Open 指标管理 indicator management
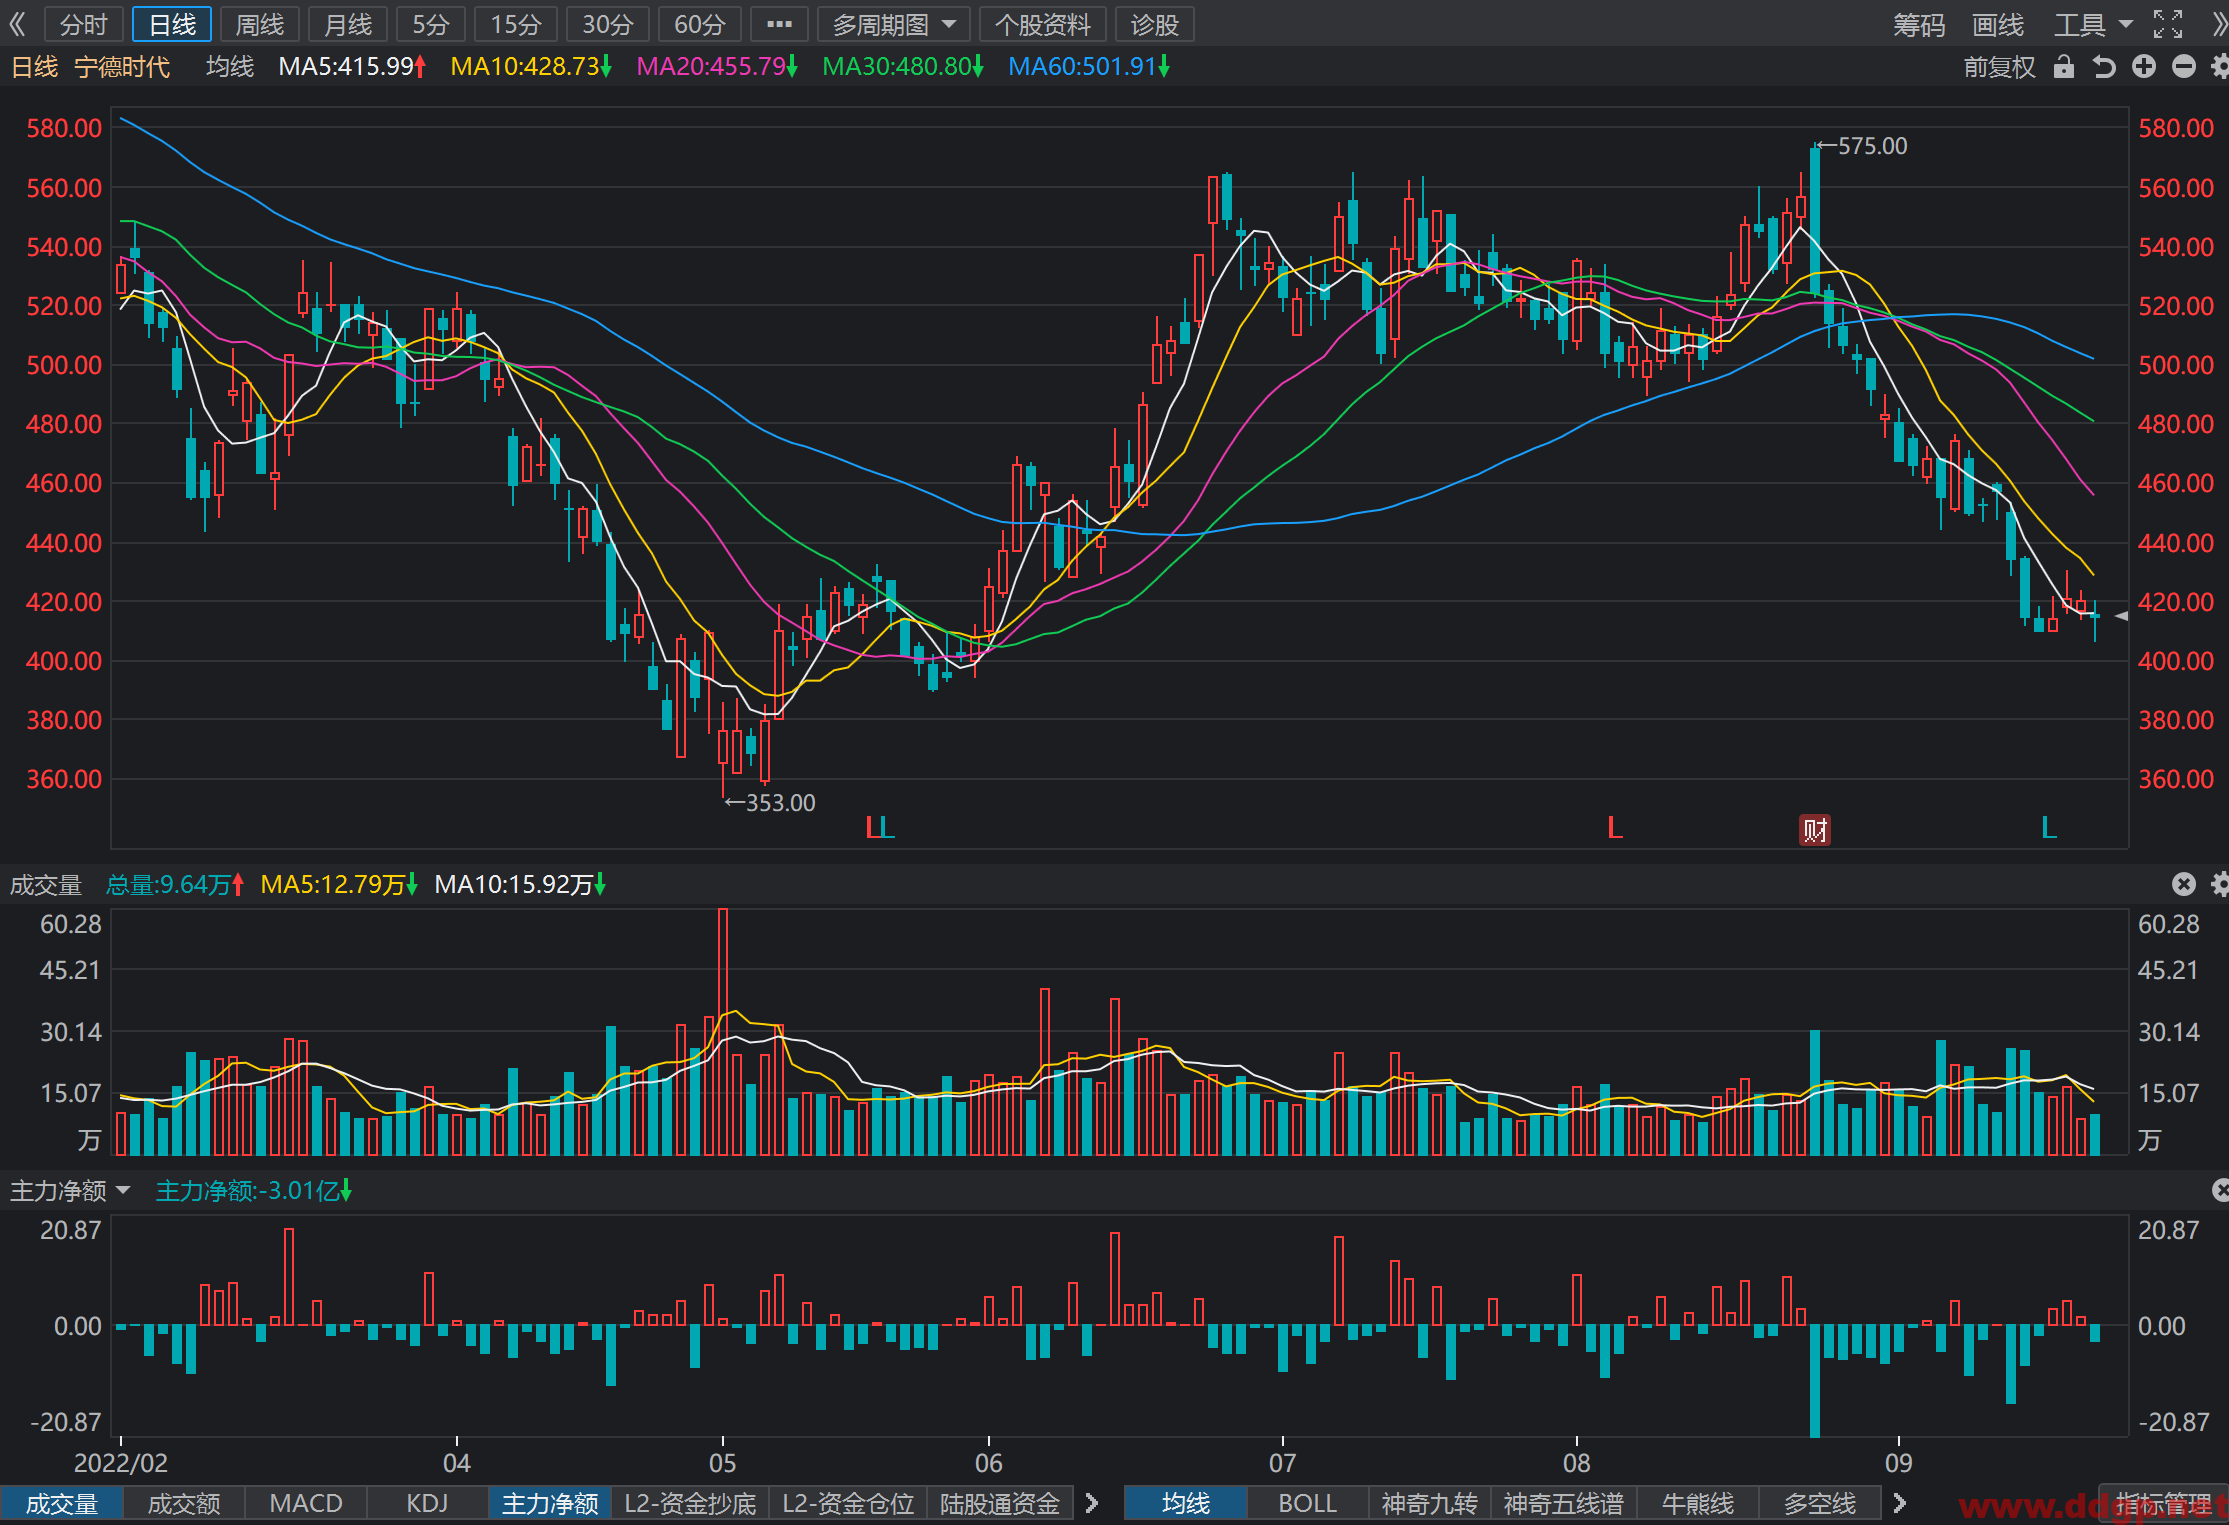 pyautogui.click(x=2163, y=1503)
